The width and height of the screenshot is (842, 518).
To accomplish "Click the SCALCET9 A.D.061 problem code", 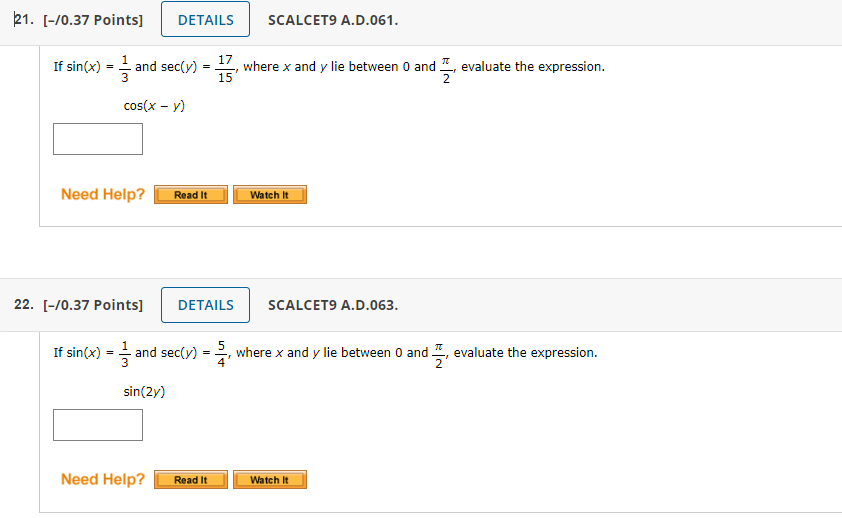I will coord(333,20).
